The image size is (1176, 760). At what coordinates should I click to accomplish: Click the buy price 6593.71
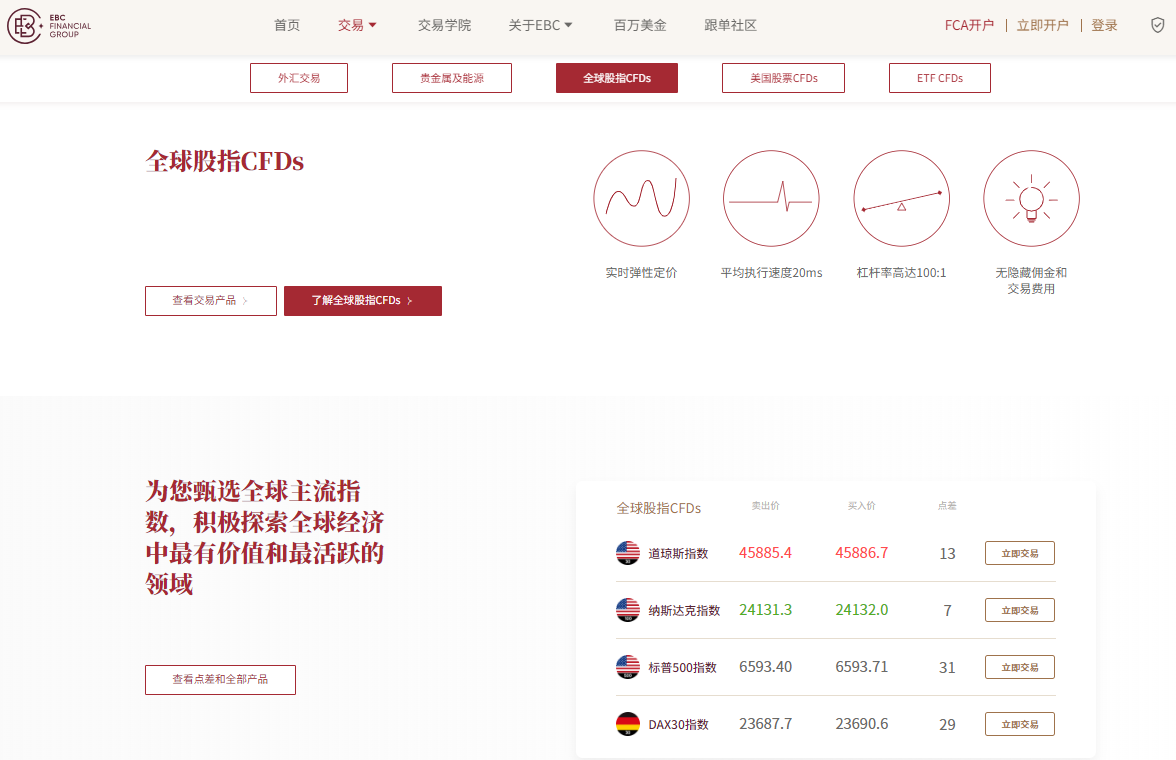pos(862,667)
